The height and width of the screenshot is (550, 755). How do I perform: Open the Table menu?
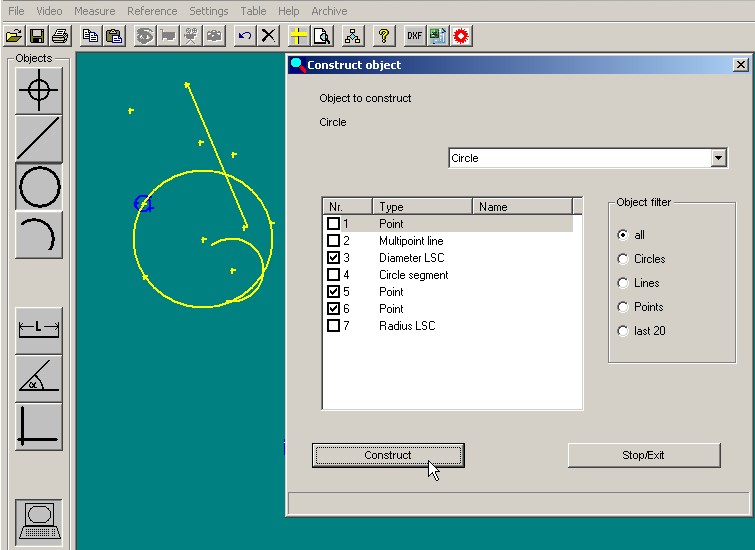(x=253, y=11)
